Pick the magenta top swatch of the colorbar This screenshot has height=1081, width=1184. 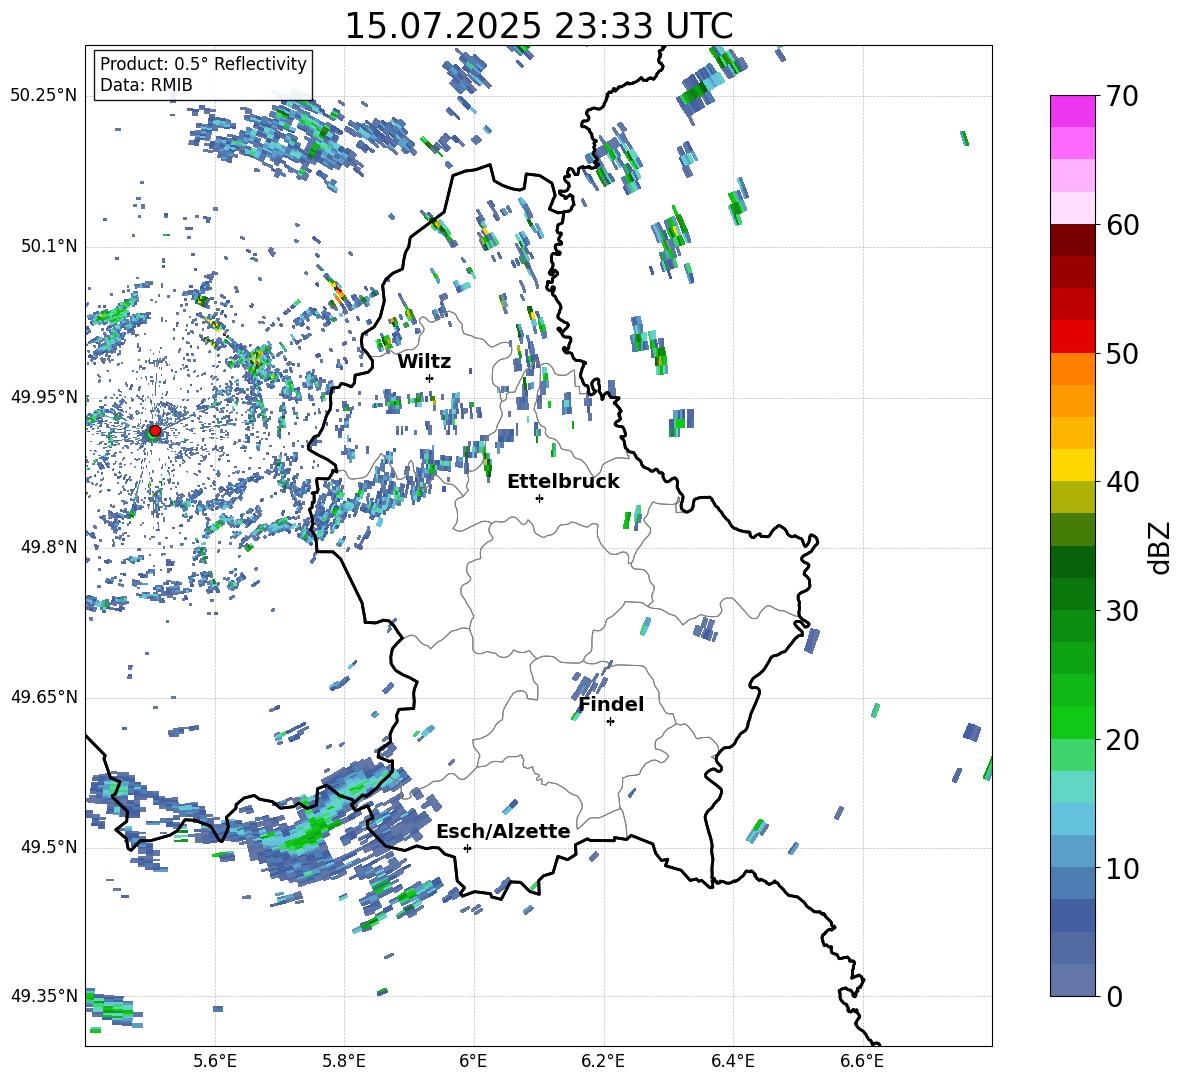[1072, 112]
